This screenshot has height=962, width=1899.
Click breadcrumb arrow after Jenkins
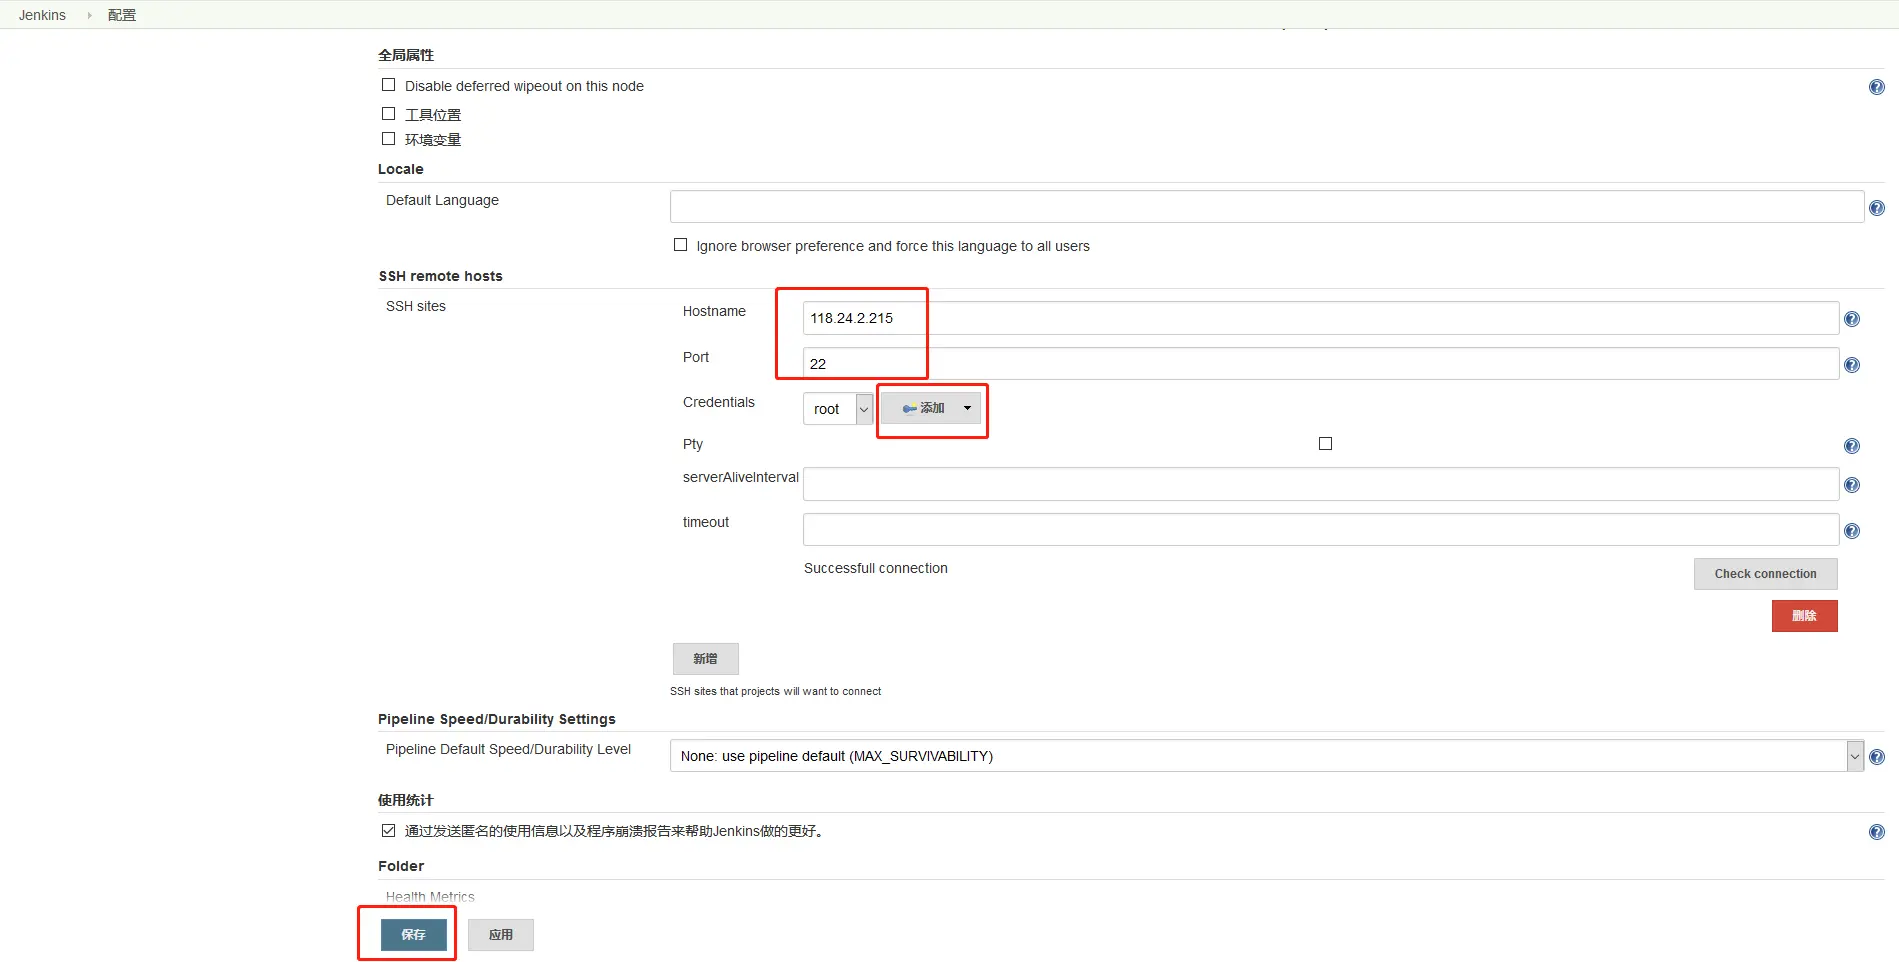click(x=89, y=15)
